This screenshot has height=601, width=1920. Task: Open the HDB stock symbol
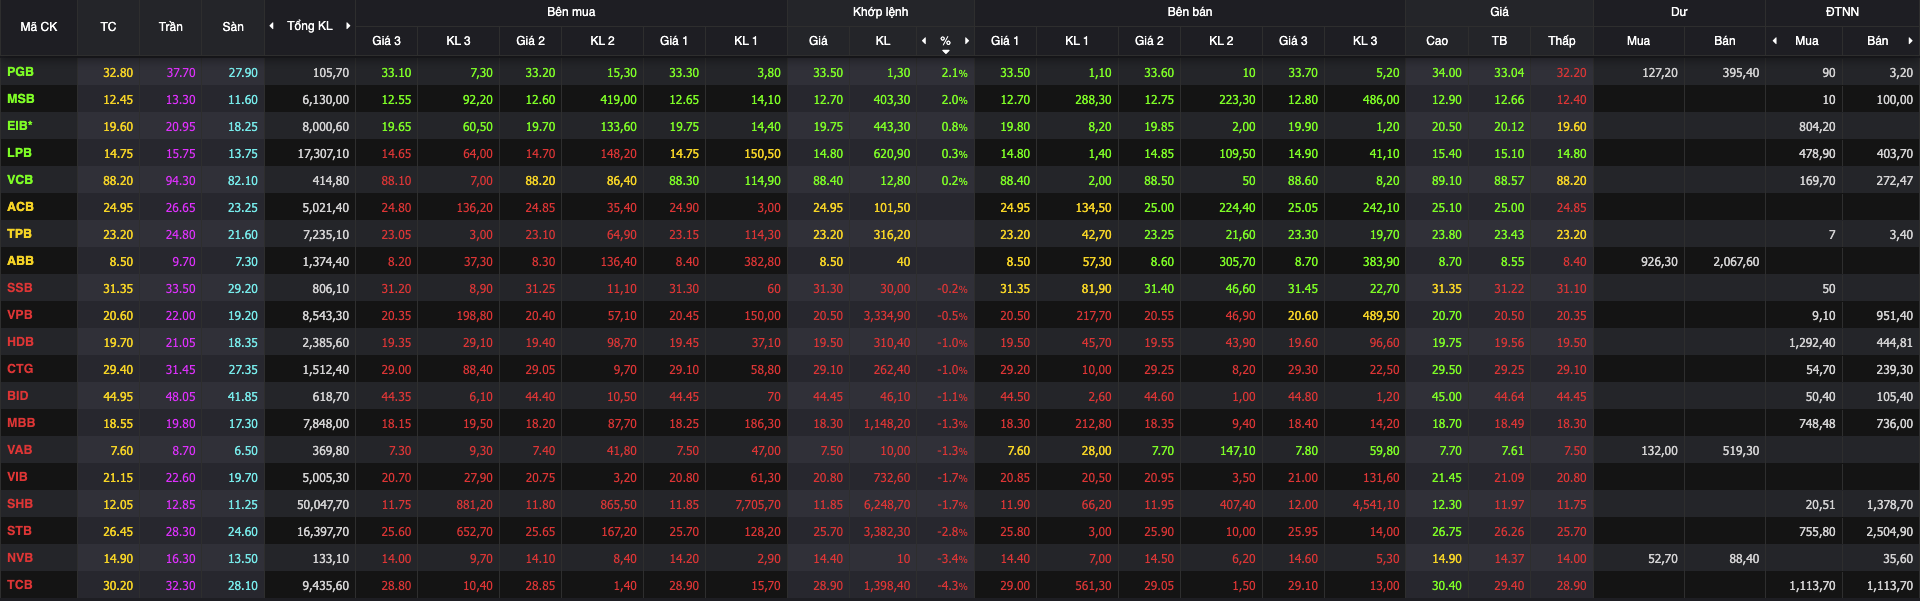[x=20, y=342]
